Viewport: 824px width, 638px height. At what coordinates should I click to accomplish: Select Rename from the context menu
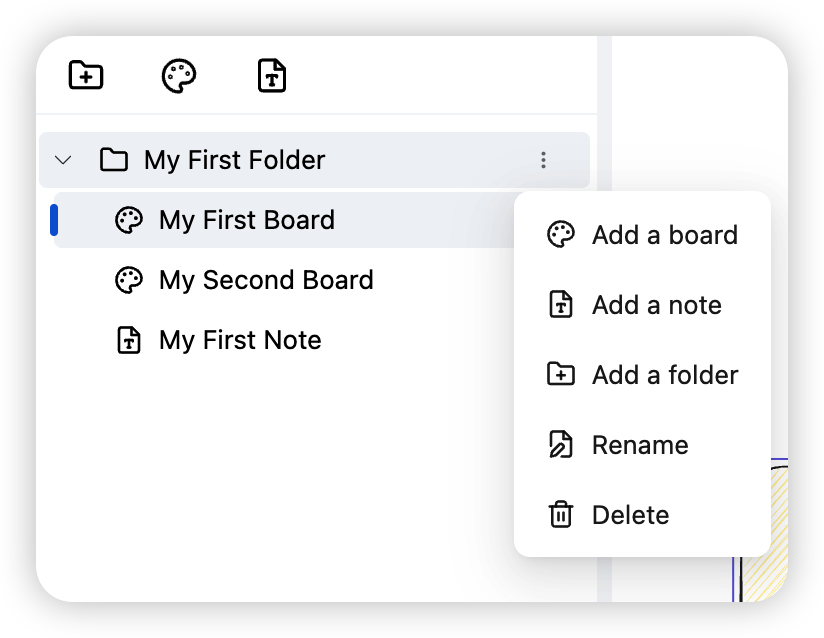(640, 445)
